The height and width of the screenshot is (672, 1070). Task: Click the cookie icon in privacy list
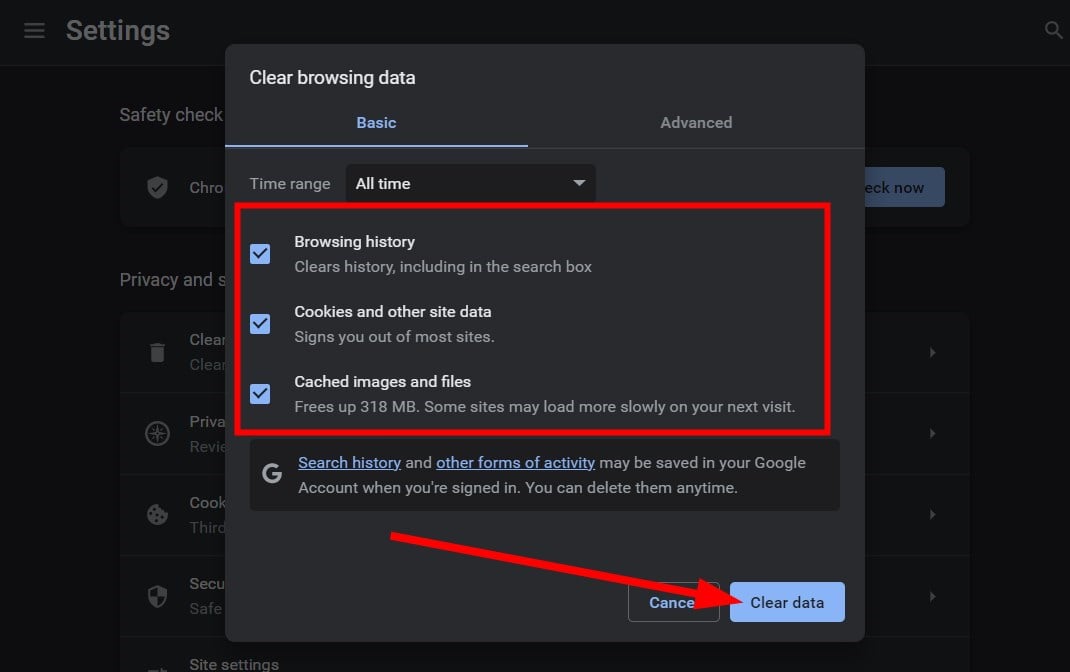[157, 514]
